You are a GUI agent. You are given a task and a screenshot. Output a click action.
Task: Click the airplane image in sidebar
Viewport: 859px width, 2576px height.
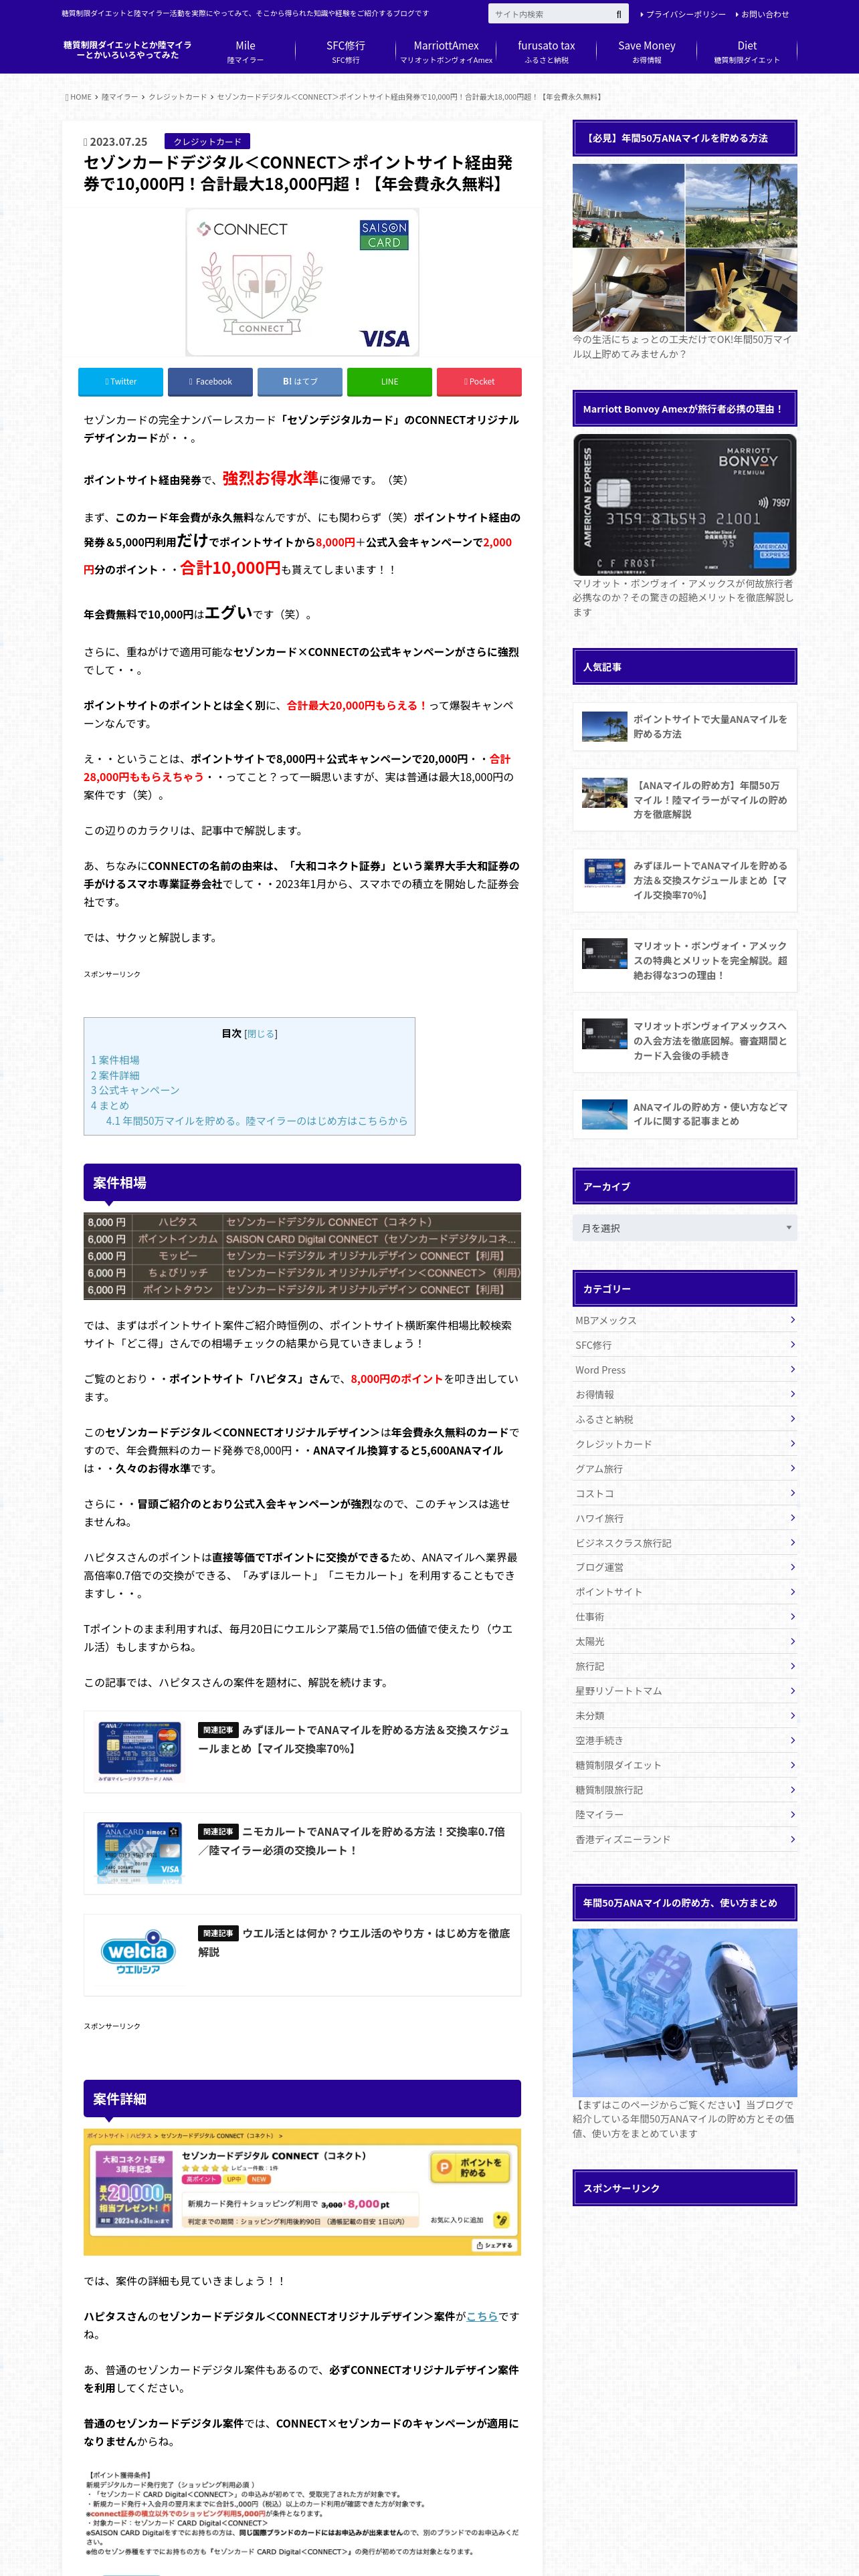coord(684,2012)
